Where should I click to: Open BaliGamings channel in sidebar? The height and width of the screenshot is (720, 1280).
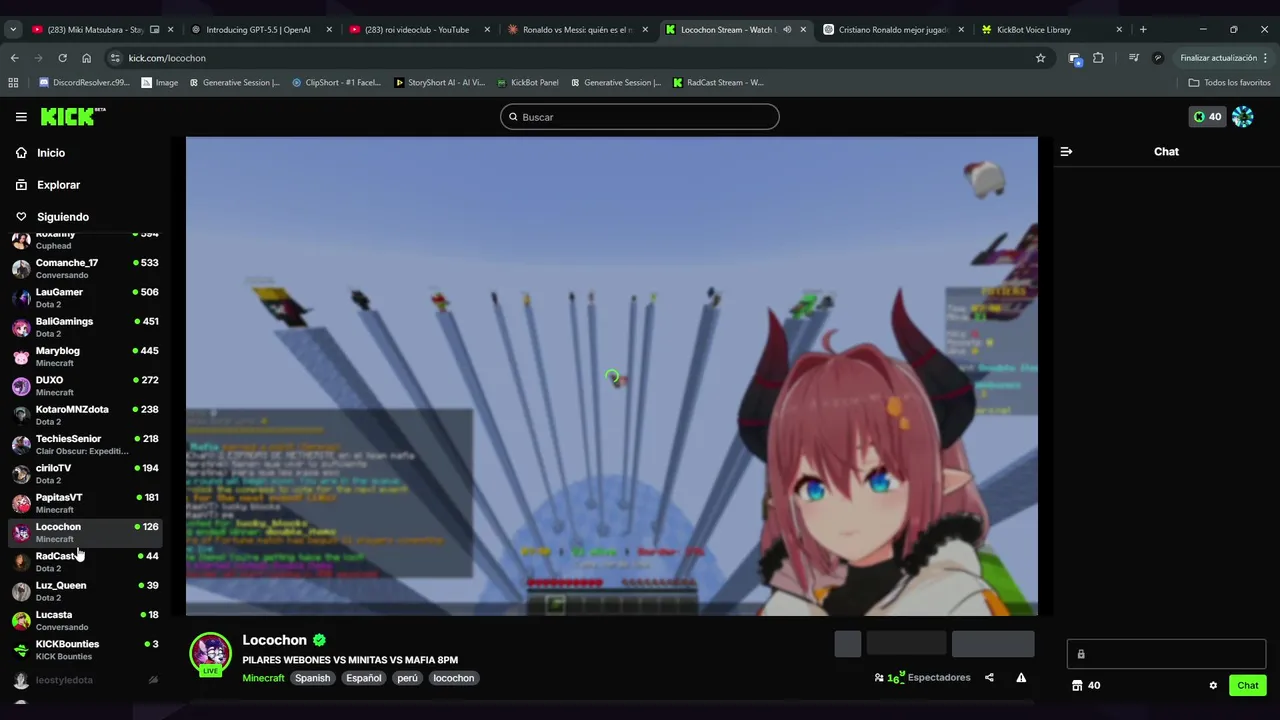click(85, 327)
